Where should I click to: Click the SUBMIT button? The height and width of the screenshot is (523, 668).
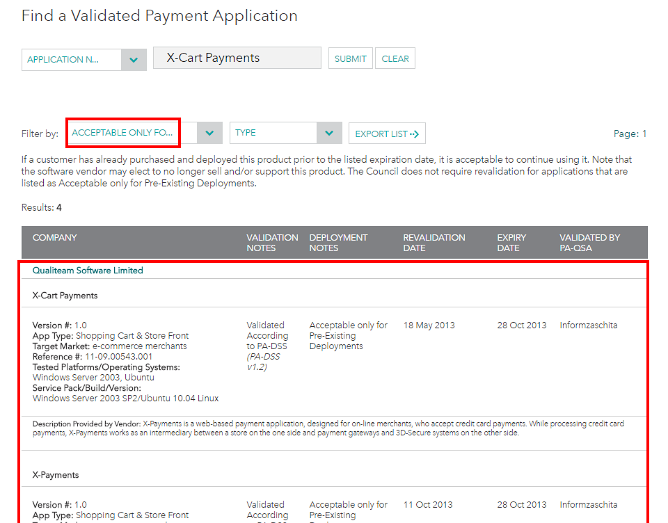(x=350, y=58)
